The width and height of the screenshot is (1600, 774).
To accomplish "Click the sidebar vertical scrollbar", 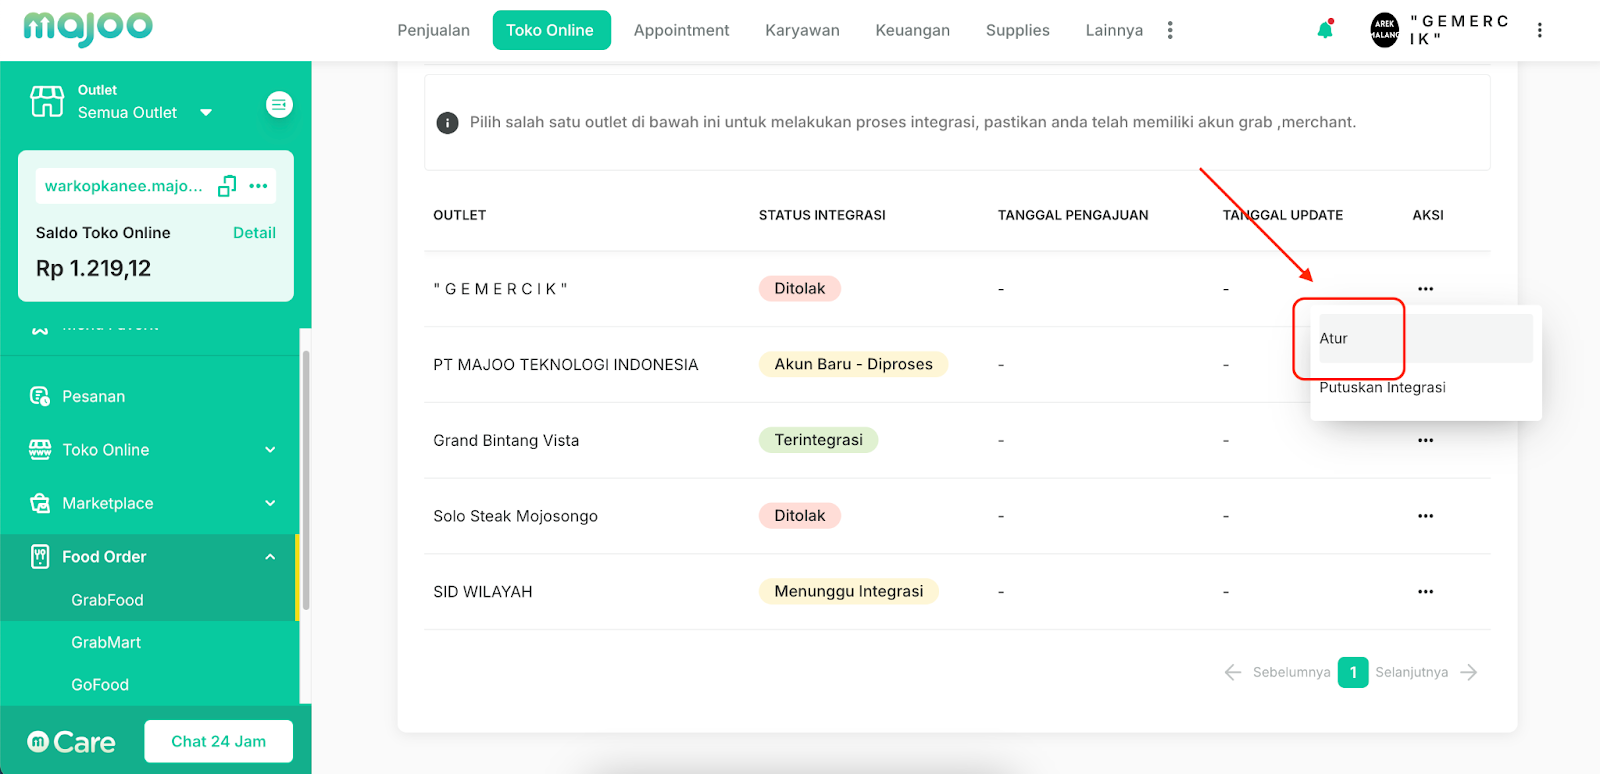I will [x=306, y=480].
